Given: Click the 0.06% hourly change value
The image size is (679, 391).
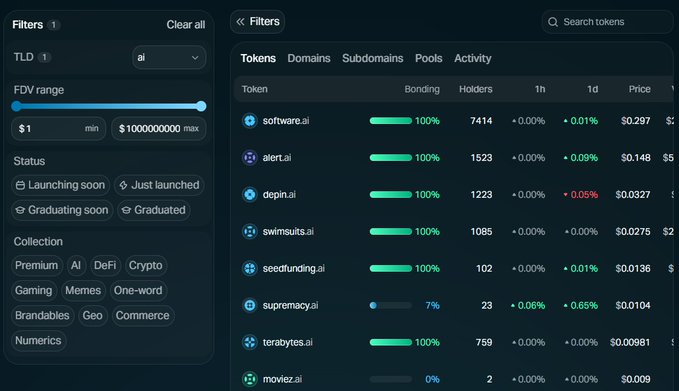Looking at the screenshot, I should point(528,306).
